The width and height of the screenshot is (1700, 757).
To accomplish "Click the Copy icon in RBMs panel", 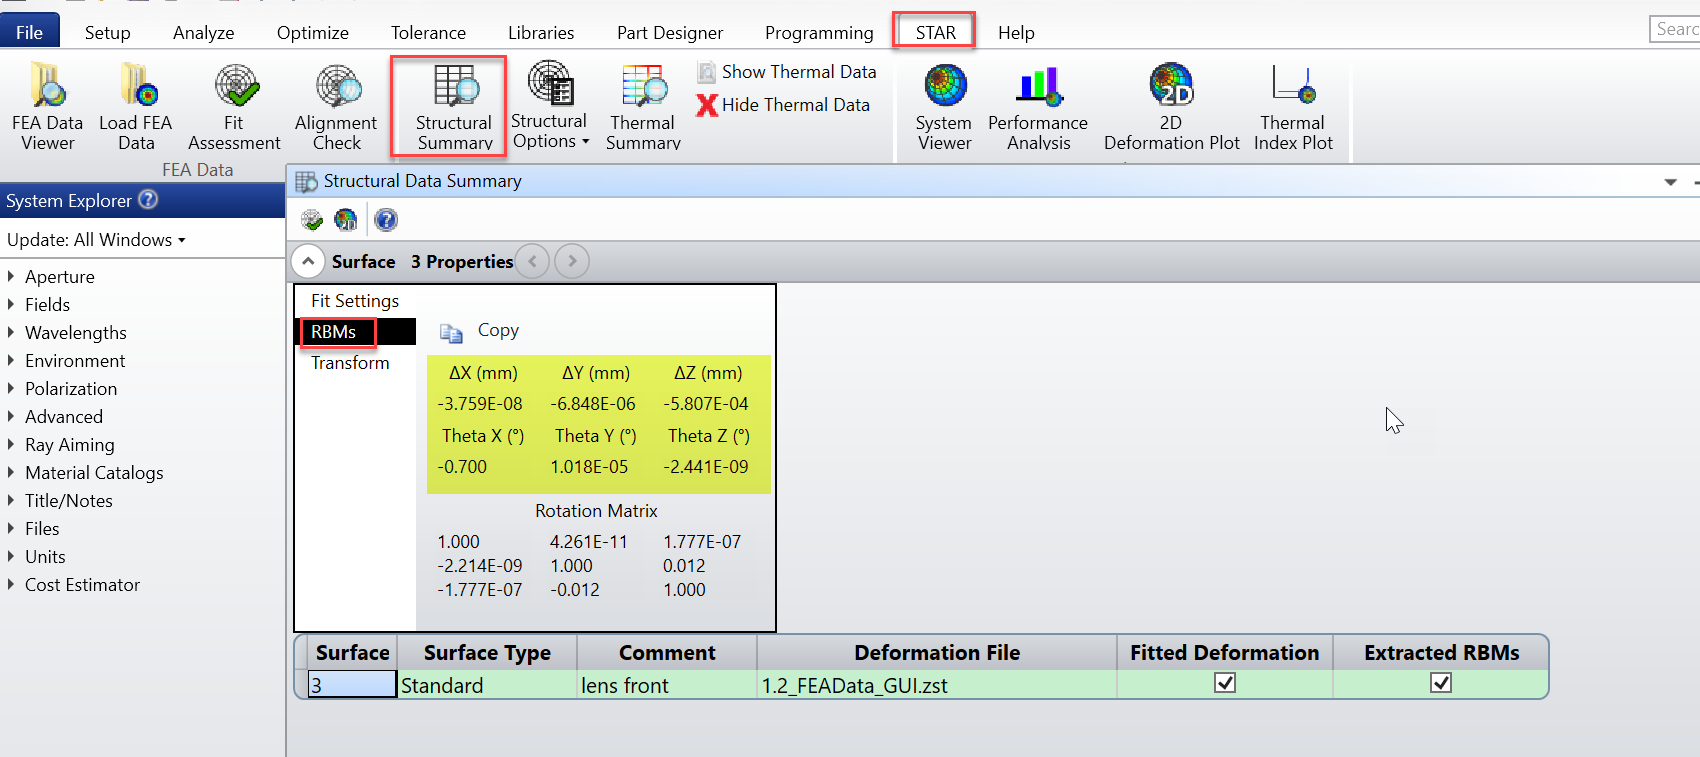I will pyautogui.click(x=452, y=332).
